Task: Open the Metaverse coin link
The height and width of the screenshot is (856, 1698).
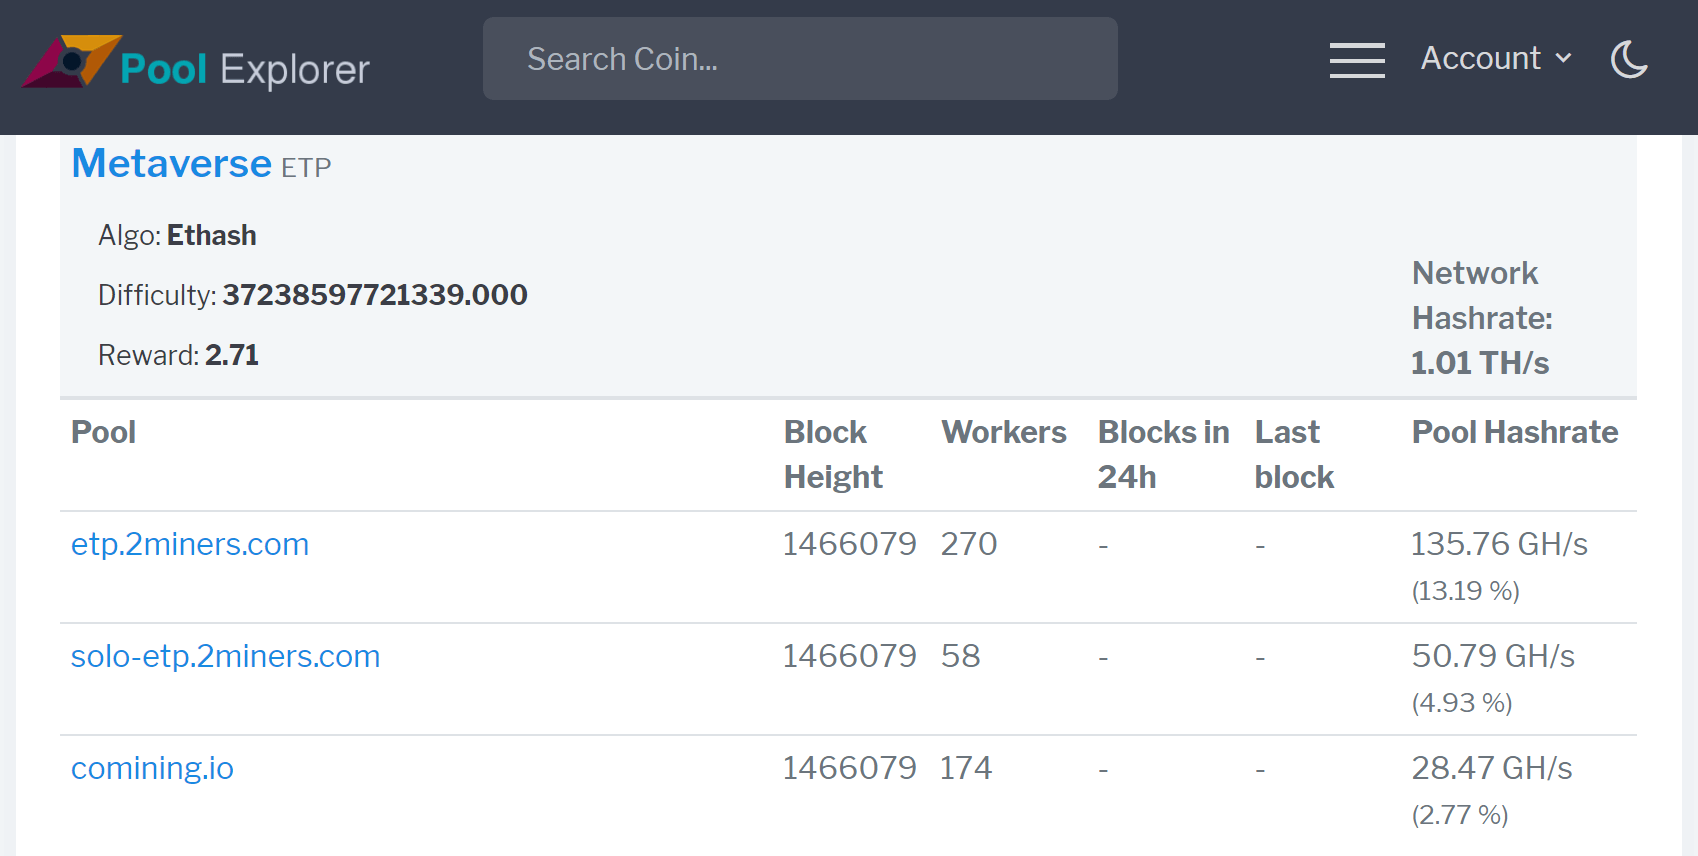Action: pyautogui.click(x=172, y=164)
